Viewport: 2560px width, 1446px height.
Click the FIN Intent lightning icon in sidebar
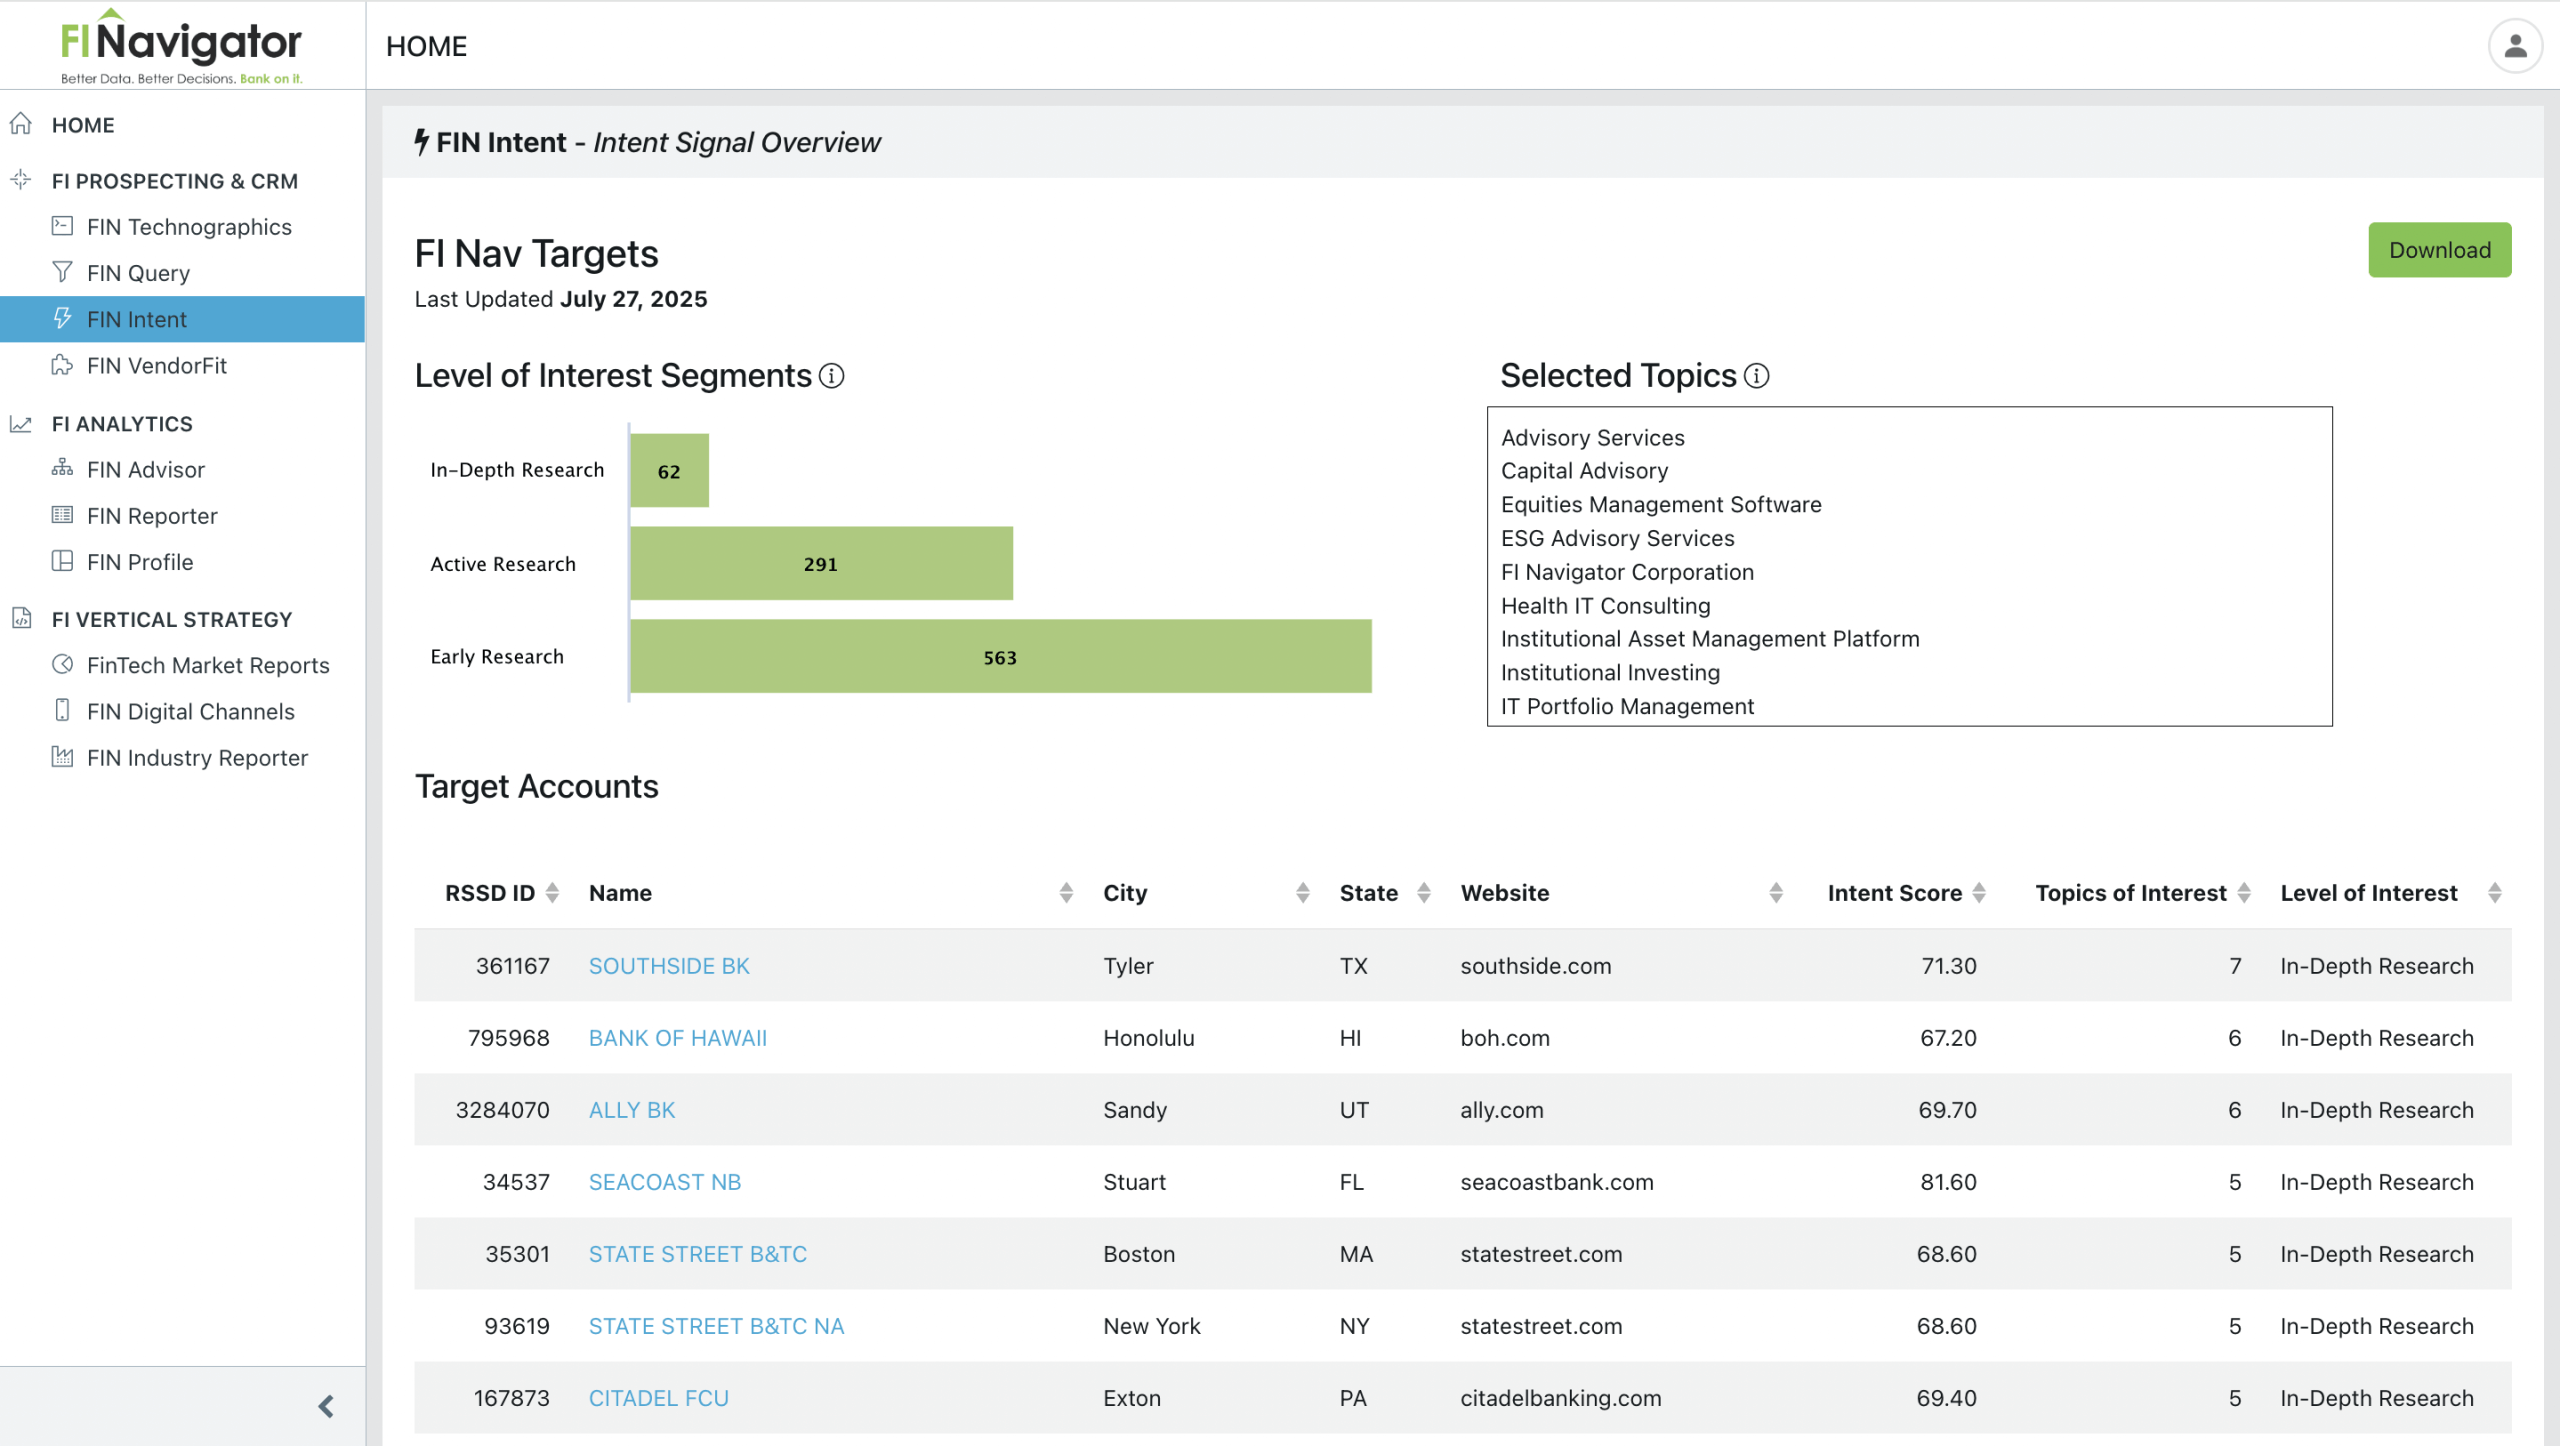[62, 318]
